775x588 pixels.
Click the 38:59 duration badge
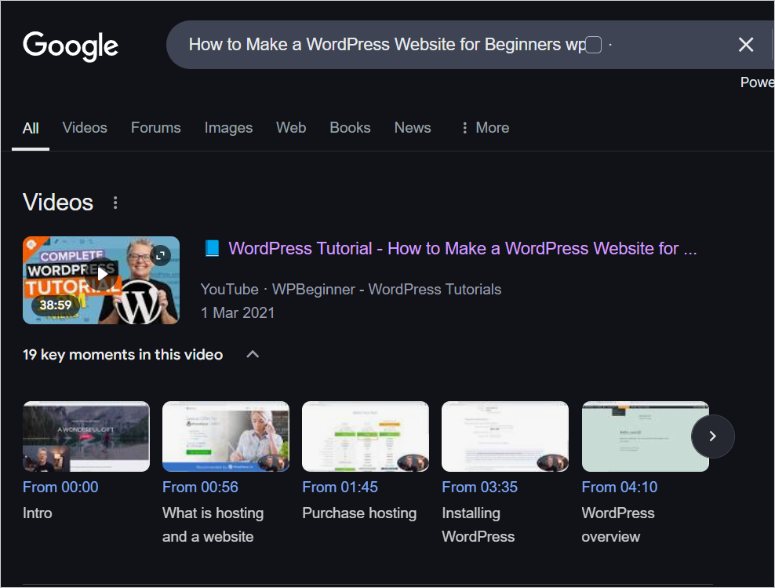coord(55,305)
